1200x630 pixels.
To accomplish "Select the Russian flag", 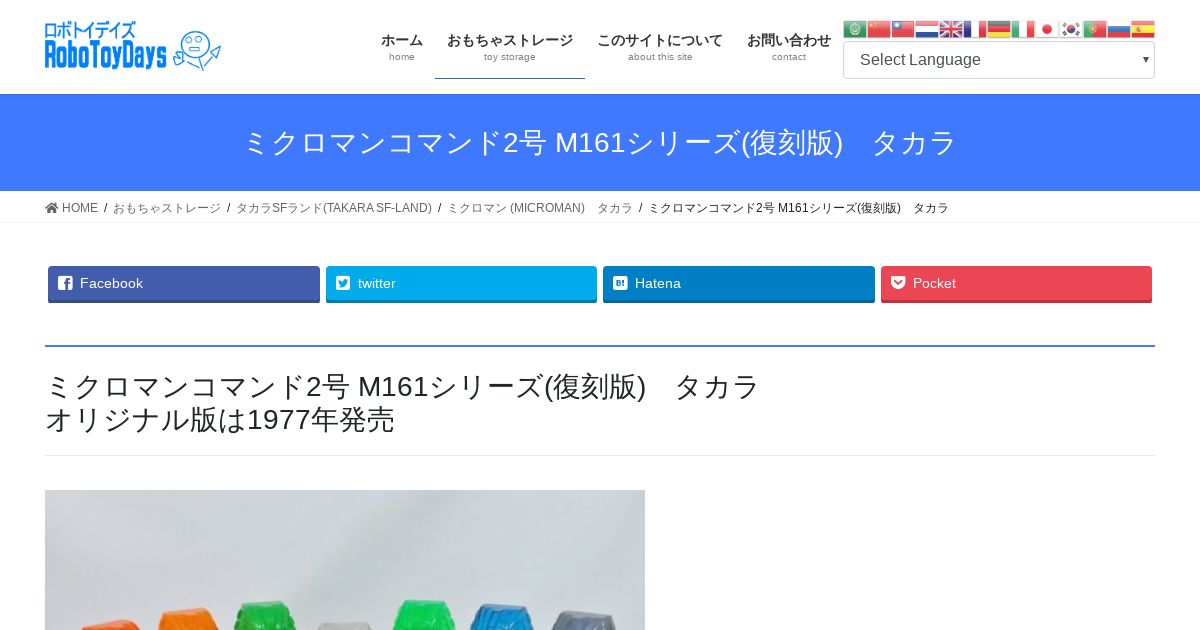I will [x=1119, y=29].
